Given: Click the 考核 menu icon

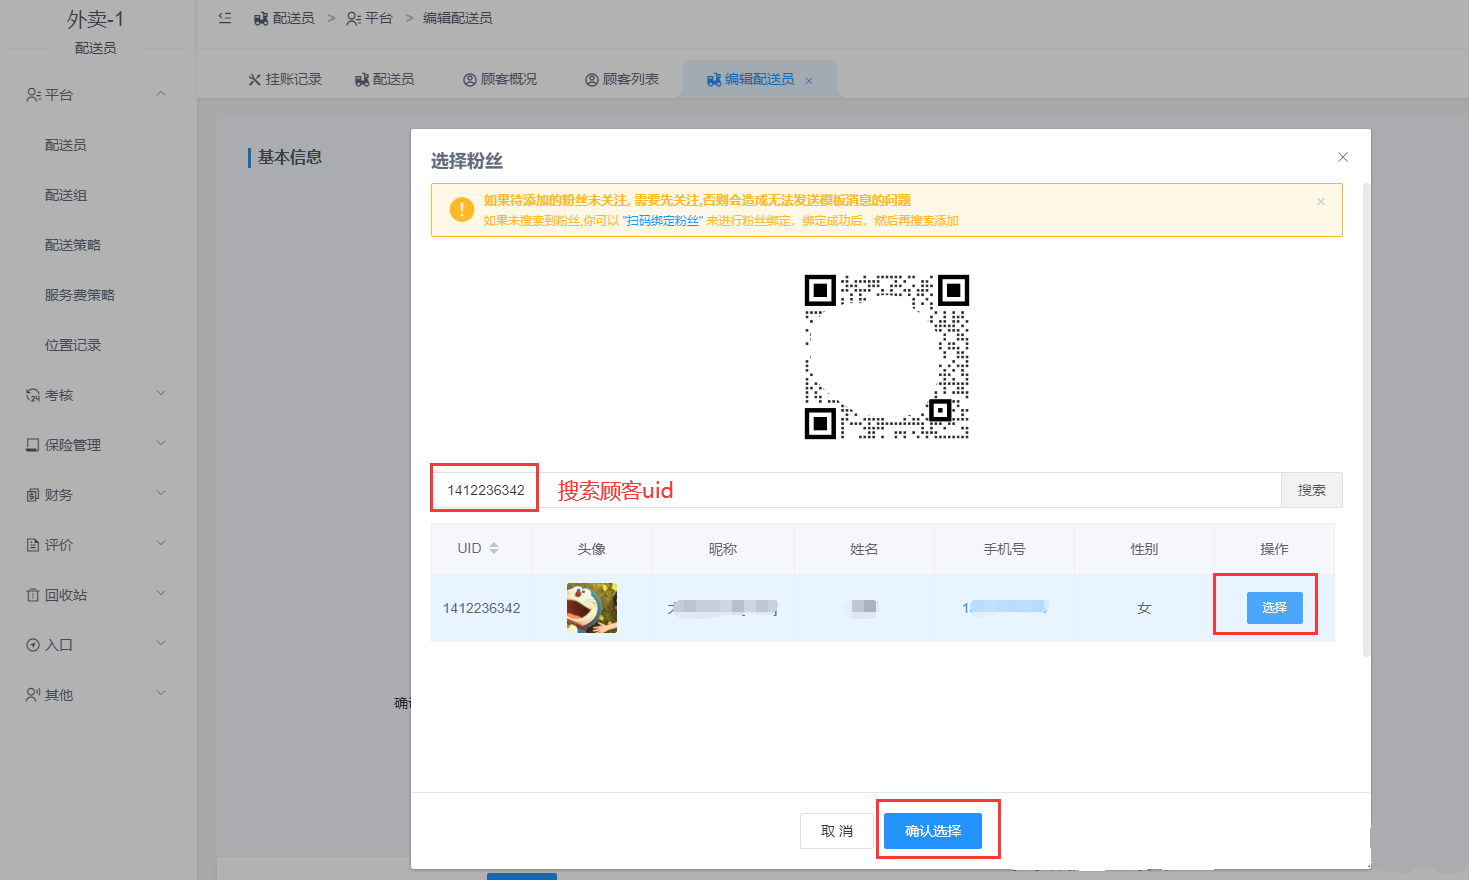Looking at the screenshot, I should click(33, 395).
